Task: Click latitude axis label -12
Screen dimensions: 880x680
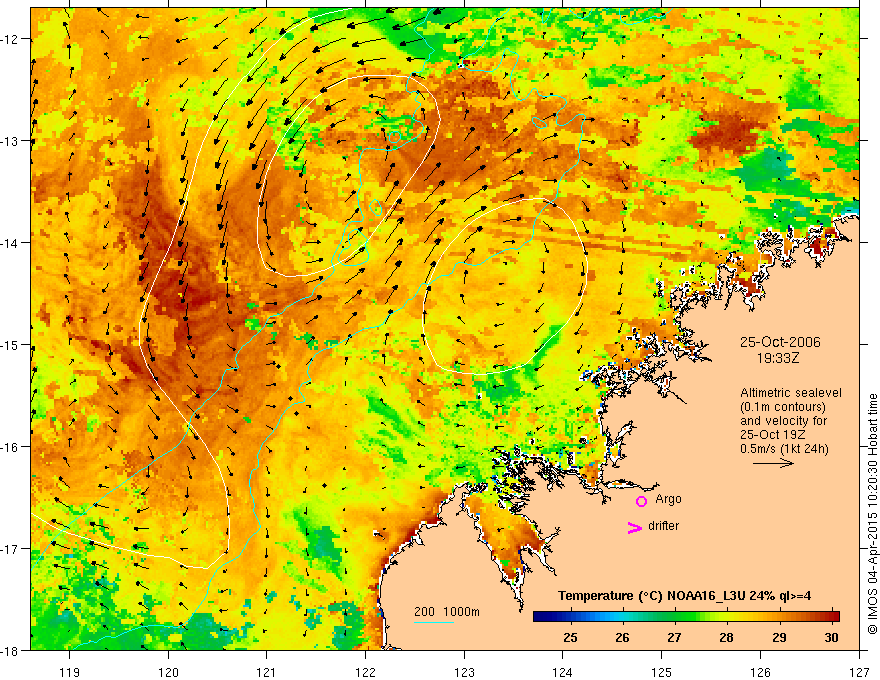Action: point(10,39)
